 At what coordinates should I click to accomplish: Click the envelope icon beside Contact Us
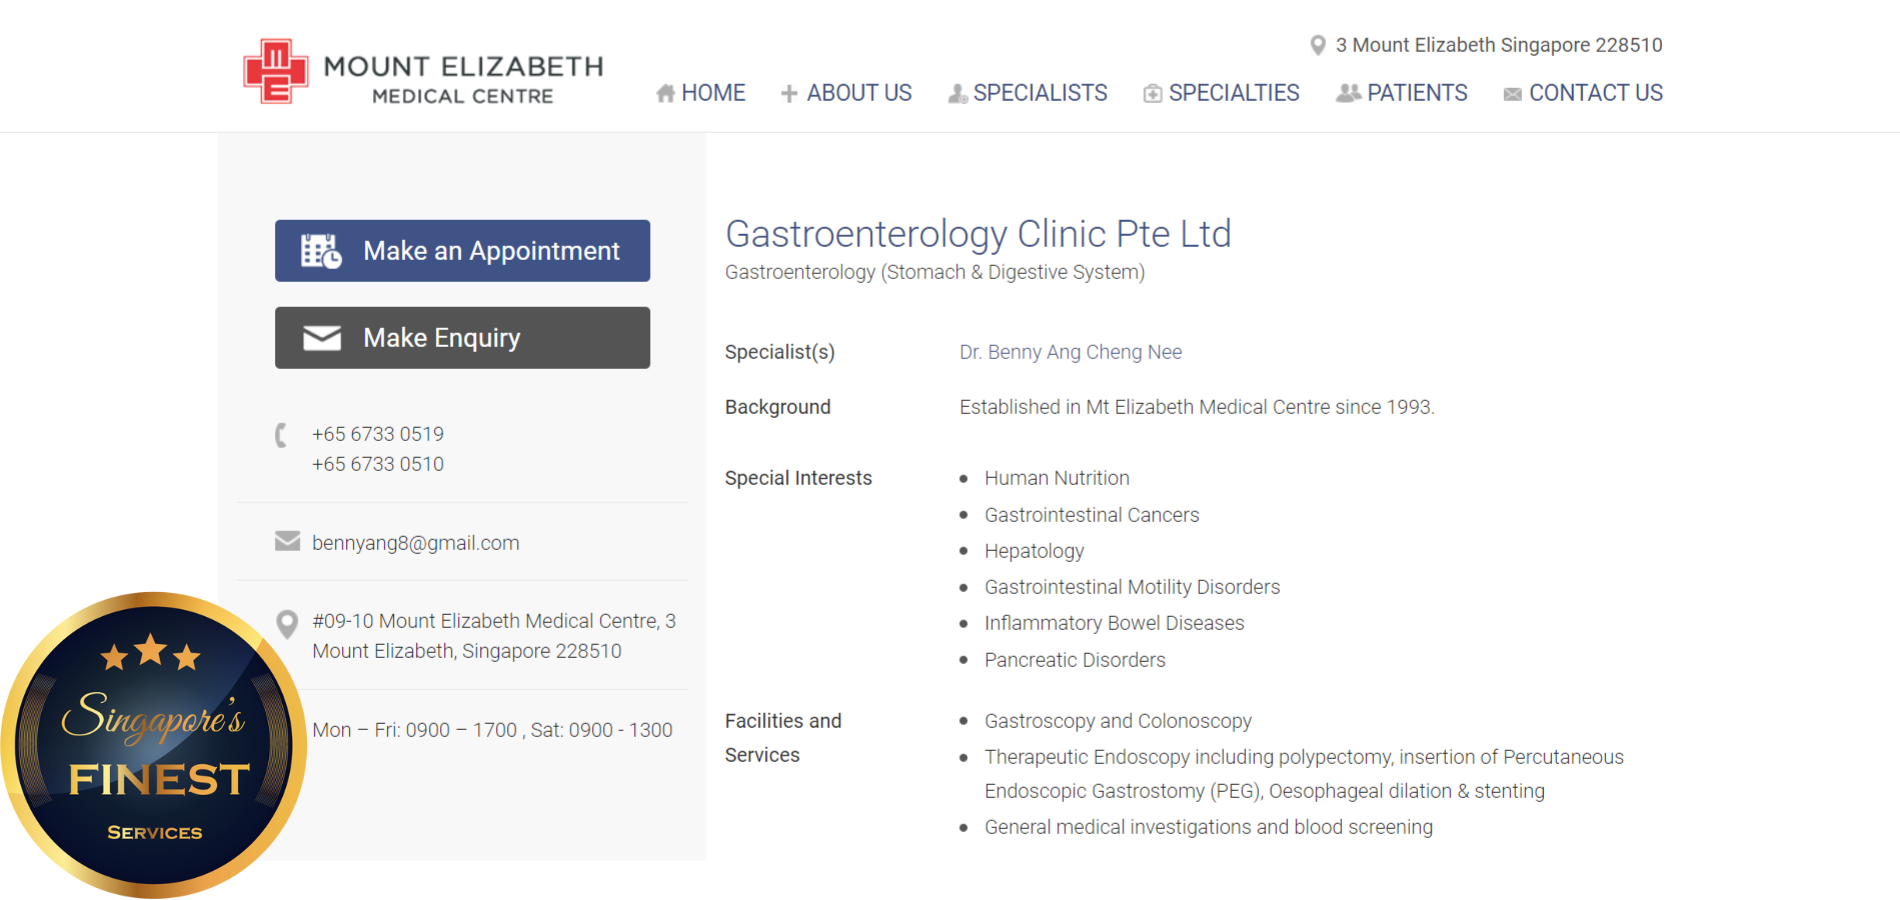tap(1512, 94)
